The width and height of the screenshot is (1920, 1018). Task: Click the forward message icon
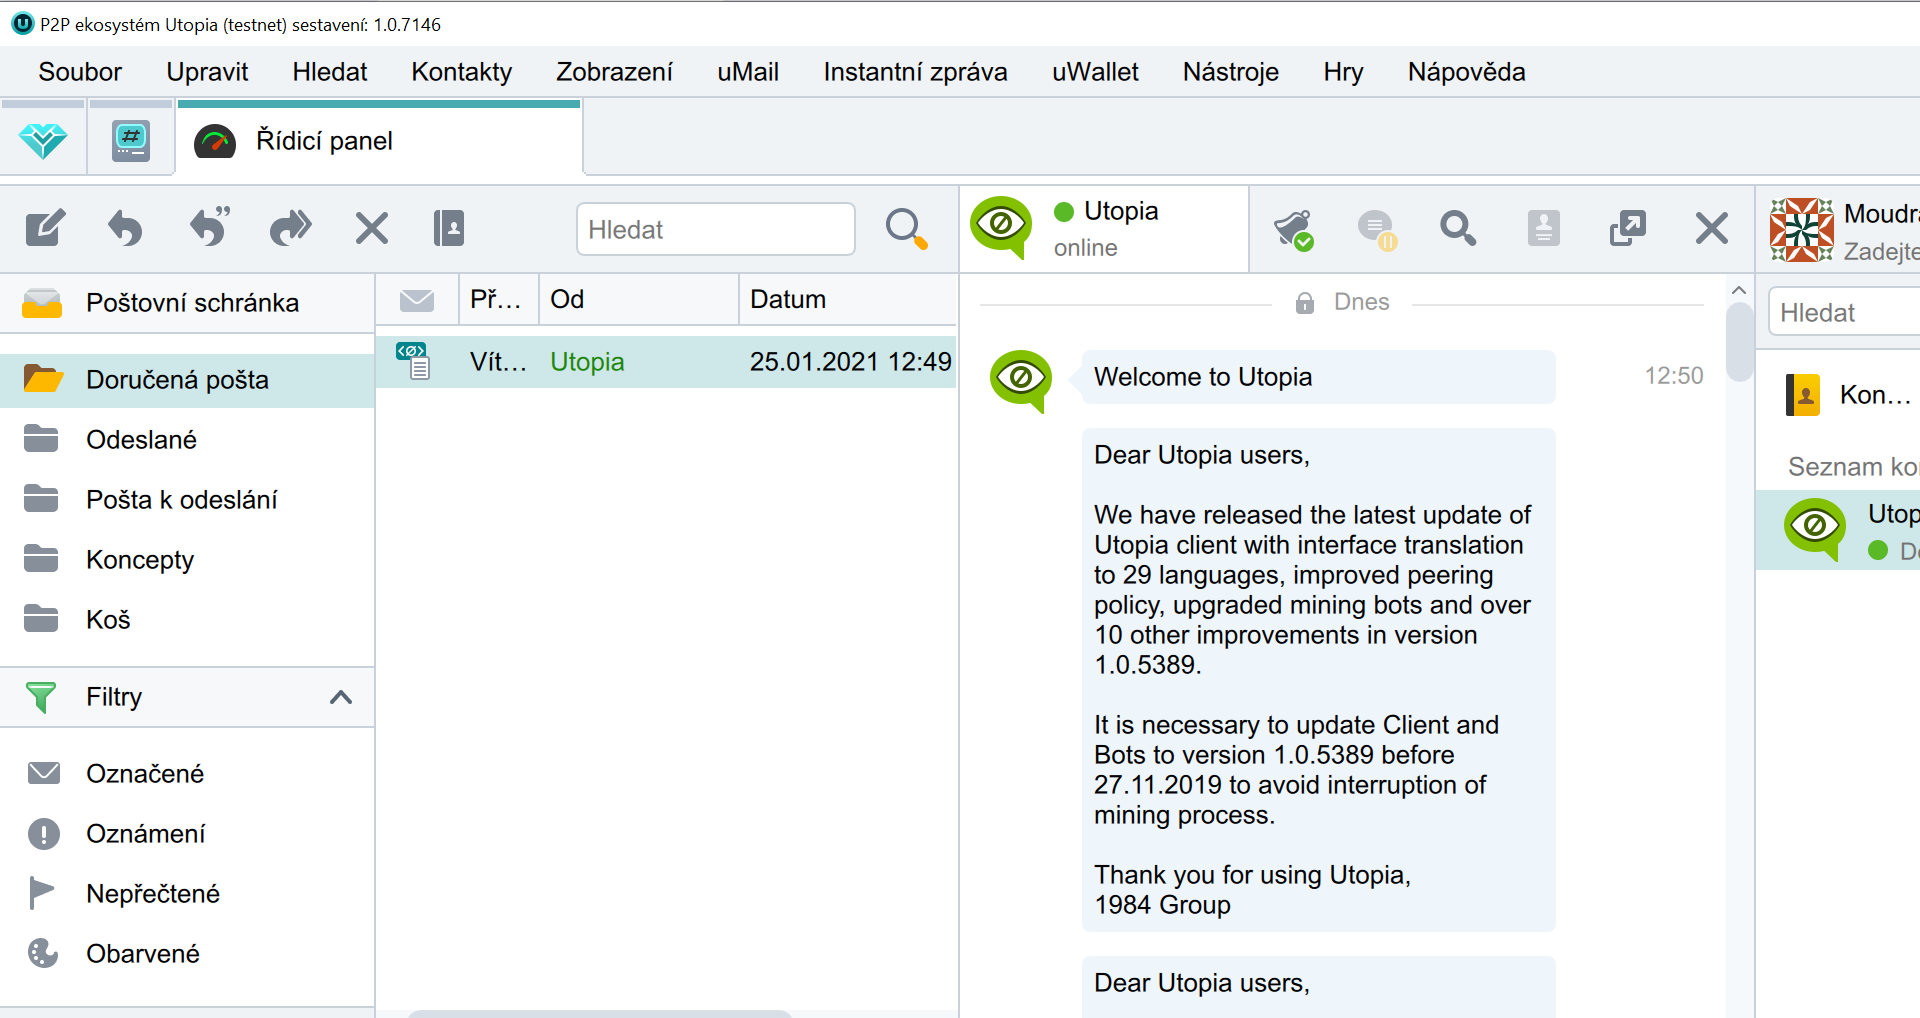coord(291,228)
